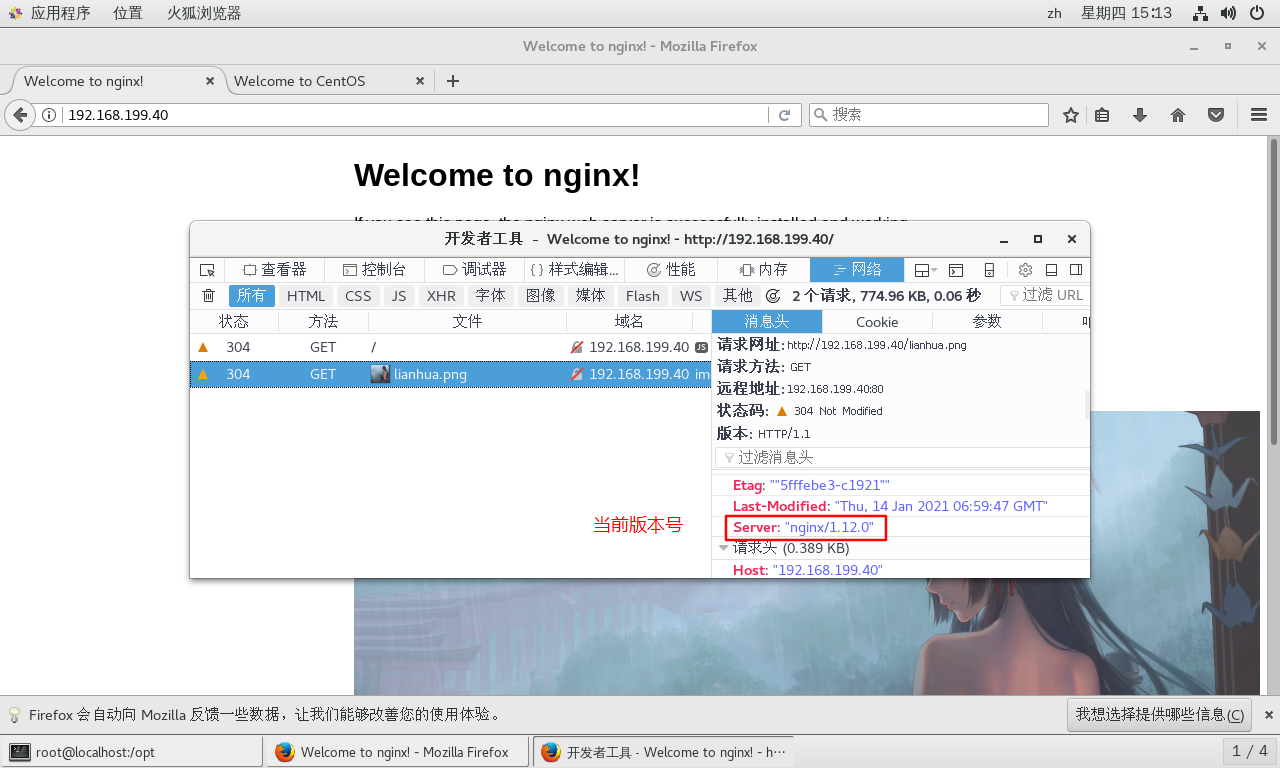The height and width of the screenshot is (768, 1280).
Task: Switch to the Cookie tab
Action: click(876, 321)
